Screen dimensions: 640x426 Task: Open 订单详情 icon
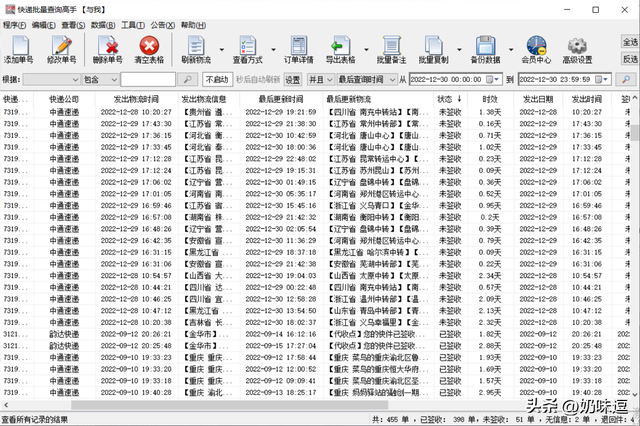coord(299,45)
